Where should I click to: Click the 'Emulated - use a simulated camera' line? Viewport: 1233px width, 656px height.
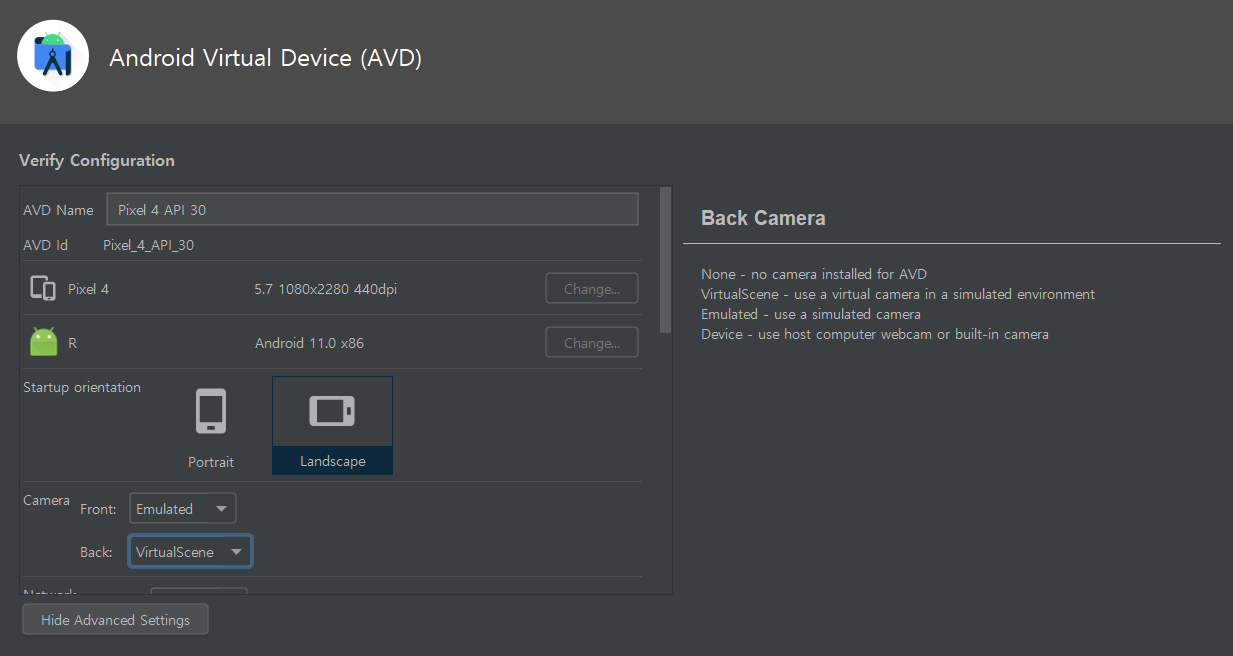(x=811, y=314)
